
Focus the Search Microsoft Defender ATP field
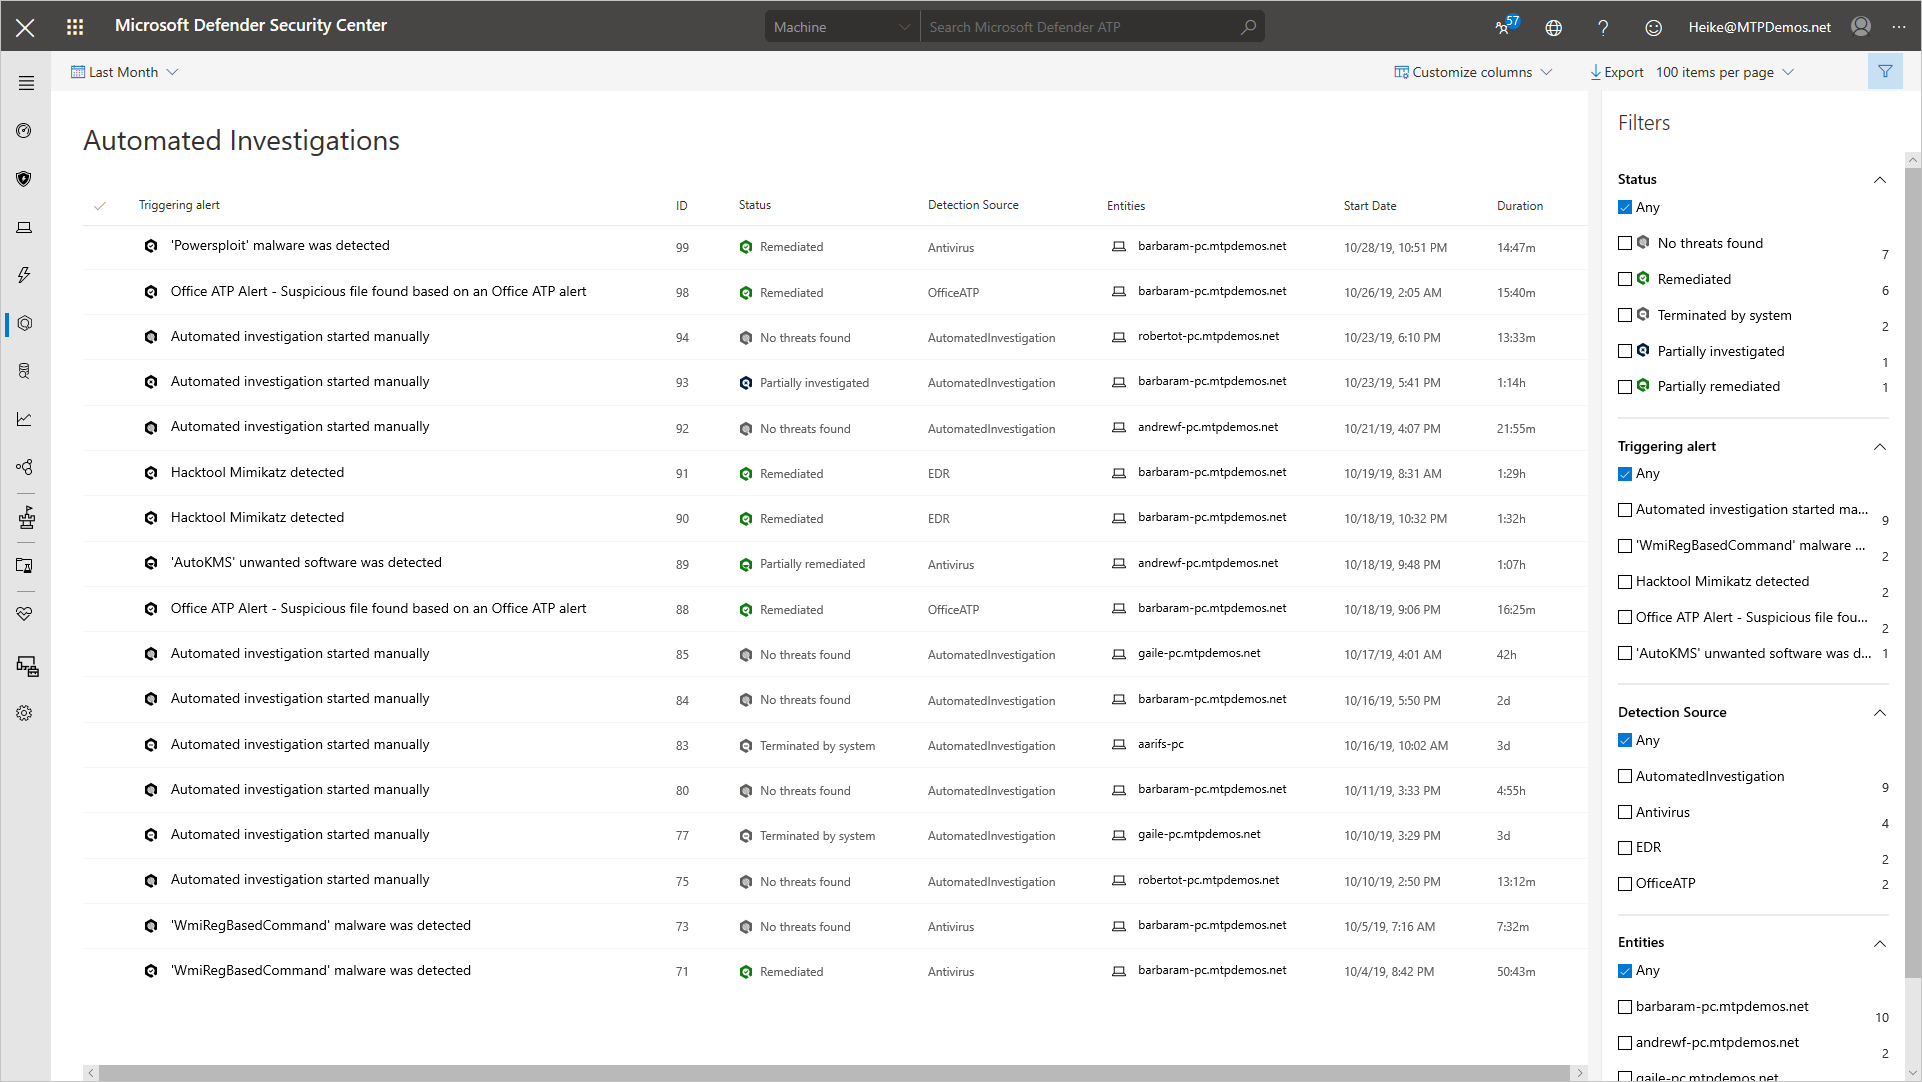pos(1080,27)
